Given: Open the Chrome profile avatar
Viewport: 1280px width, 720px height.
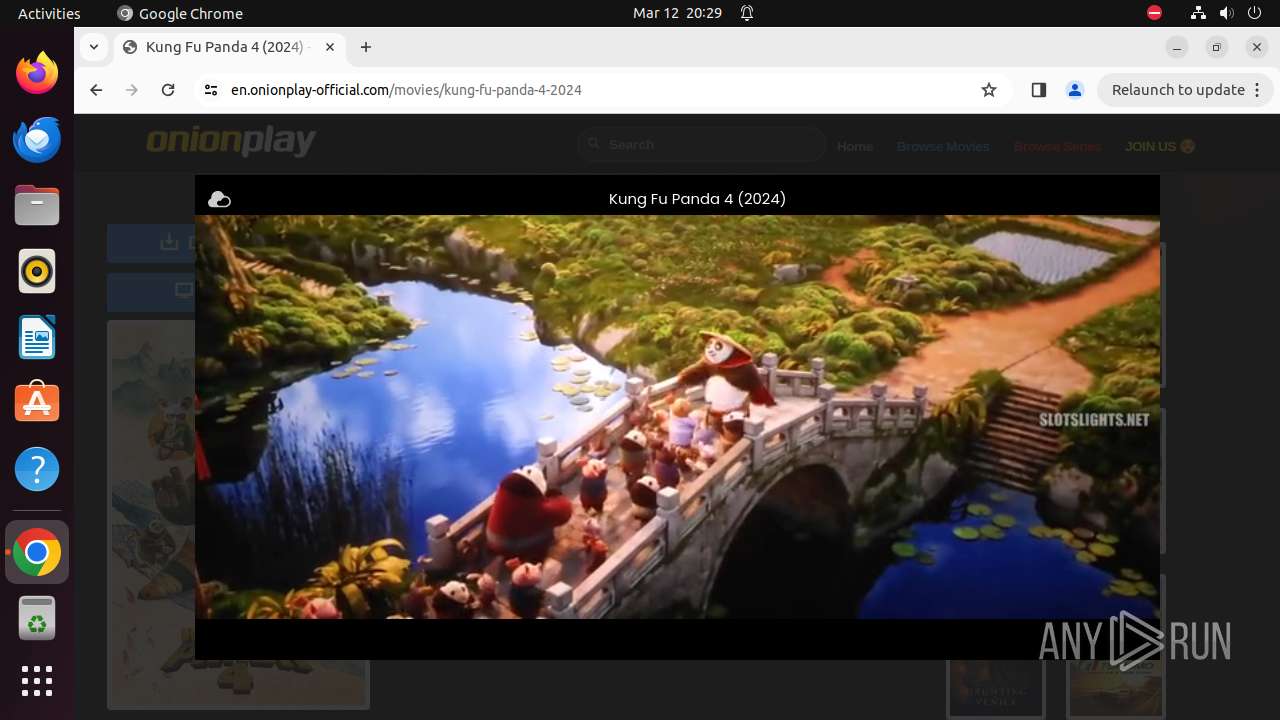Looking at the screenshot, I should pos(1075,90).
